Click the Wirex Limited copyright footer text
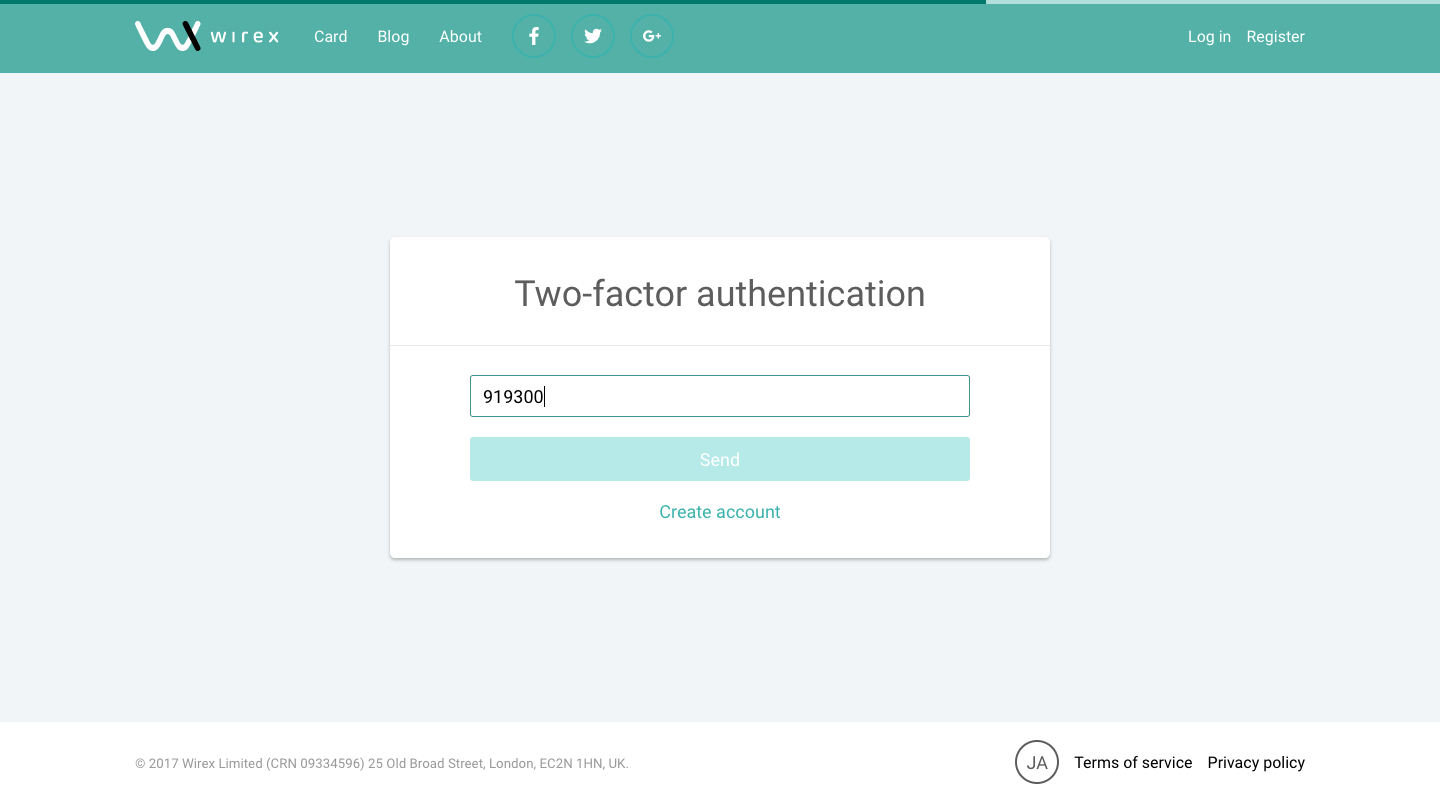The image size is (1440, 802). click(382, 763)
